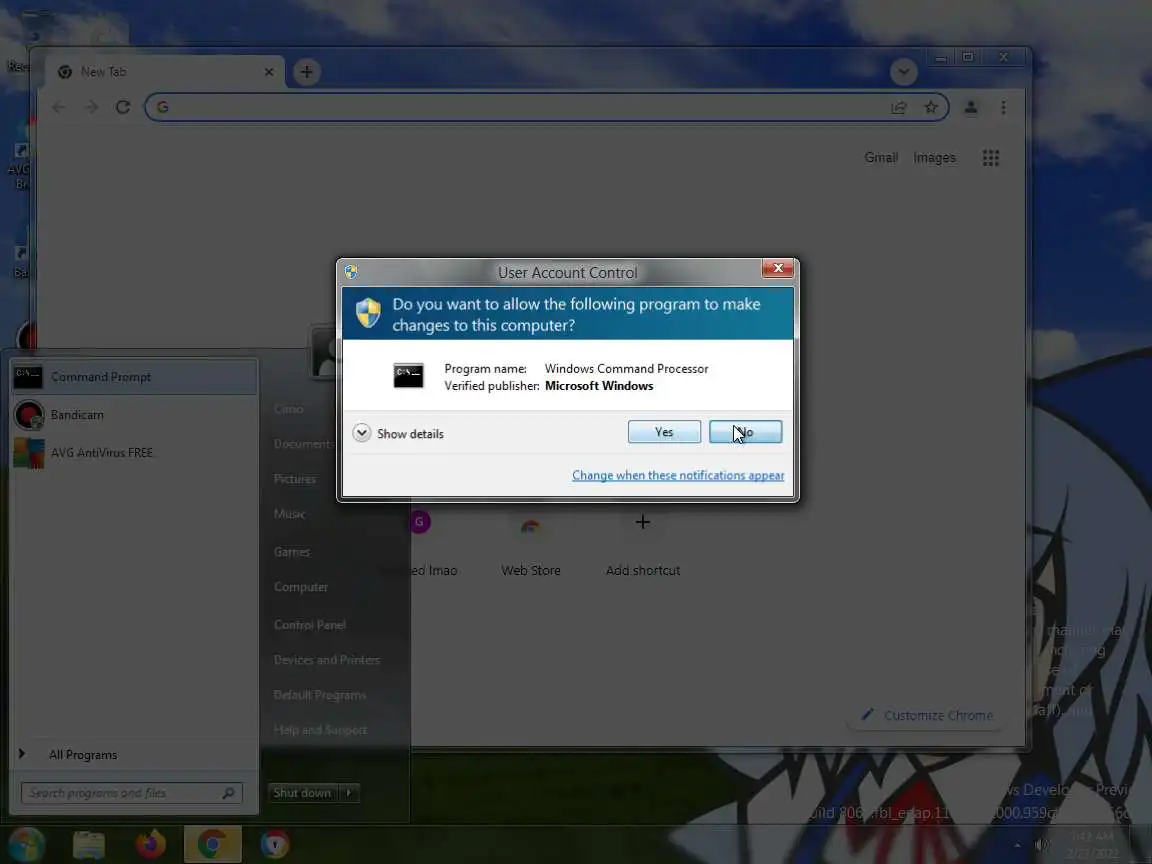
Task: Open Default Programs from Start menu
Action: pos(319,695)
